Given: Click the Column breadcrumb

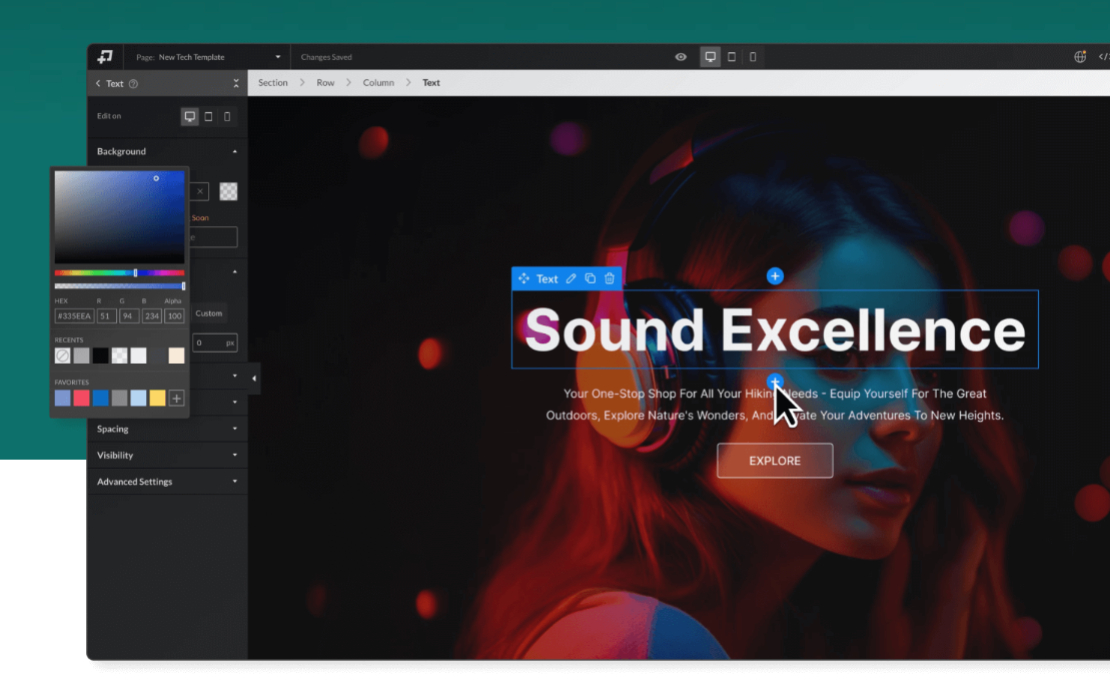Looking at the screenshot, I should pos(379,83).
